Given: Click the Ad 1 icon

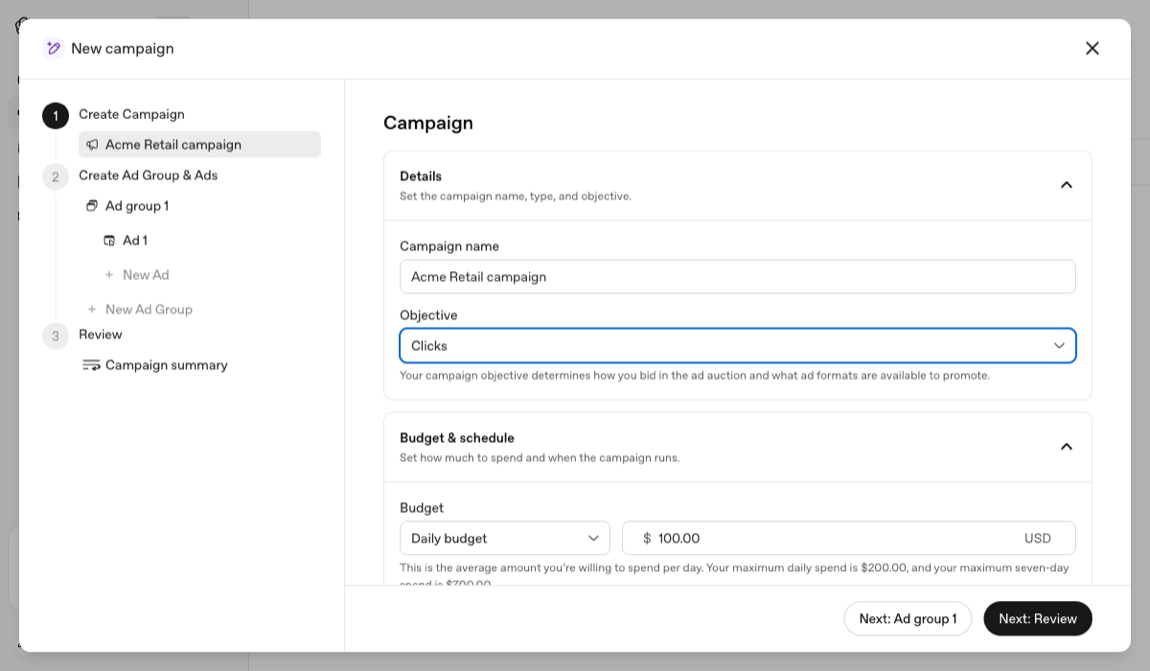Looking at the screenshot, I should (x=109, y=241).
